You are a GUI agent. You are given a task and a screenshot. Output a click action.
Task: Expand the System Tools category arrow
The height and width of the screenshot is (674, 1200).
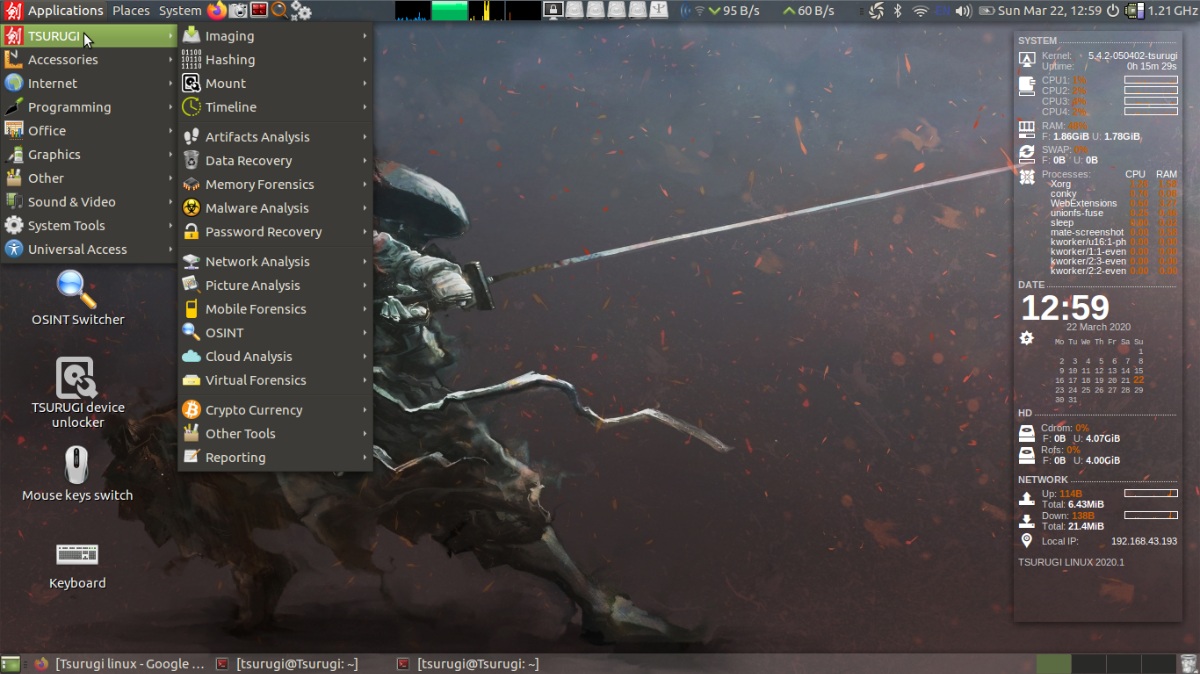171,226
